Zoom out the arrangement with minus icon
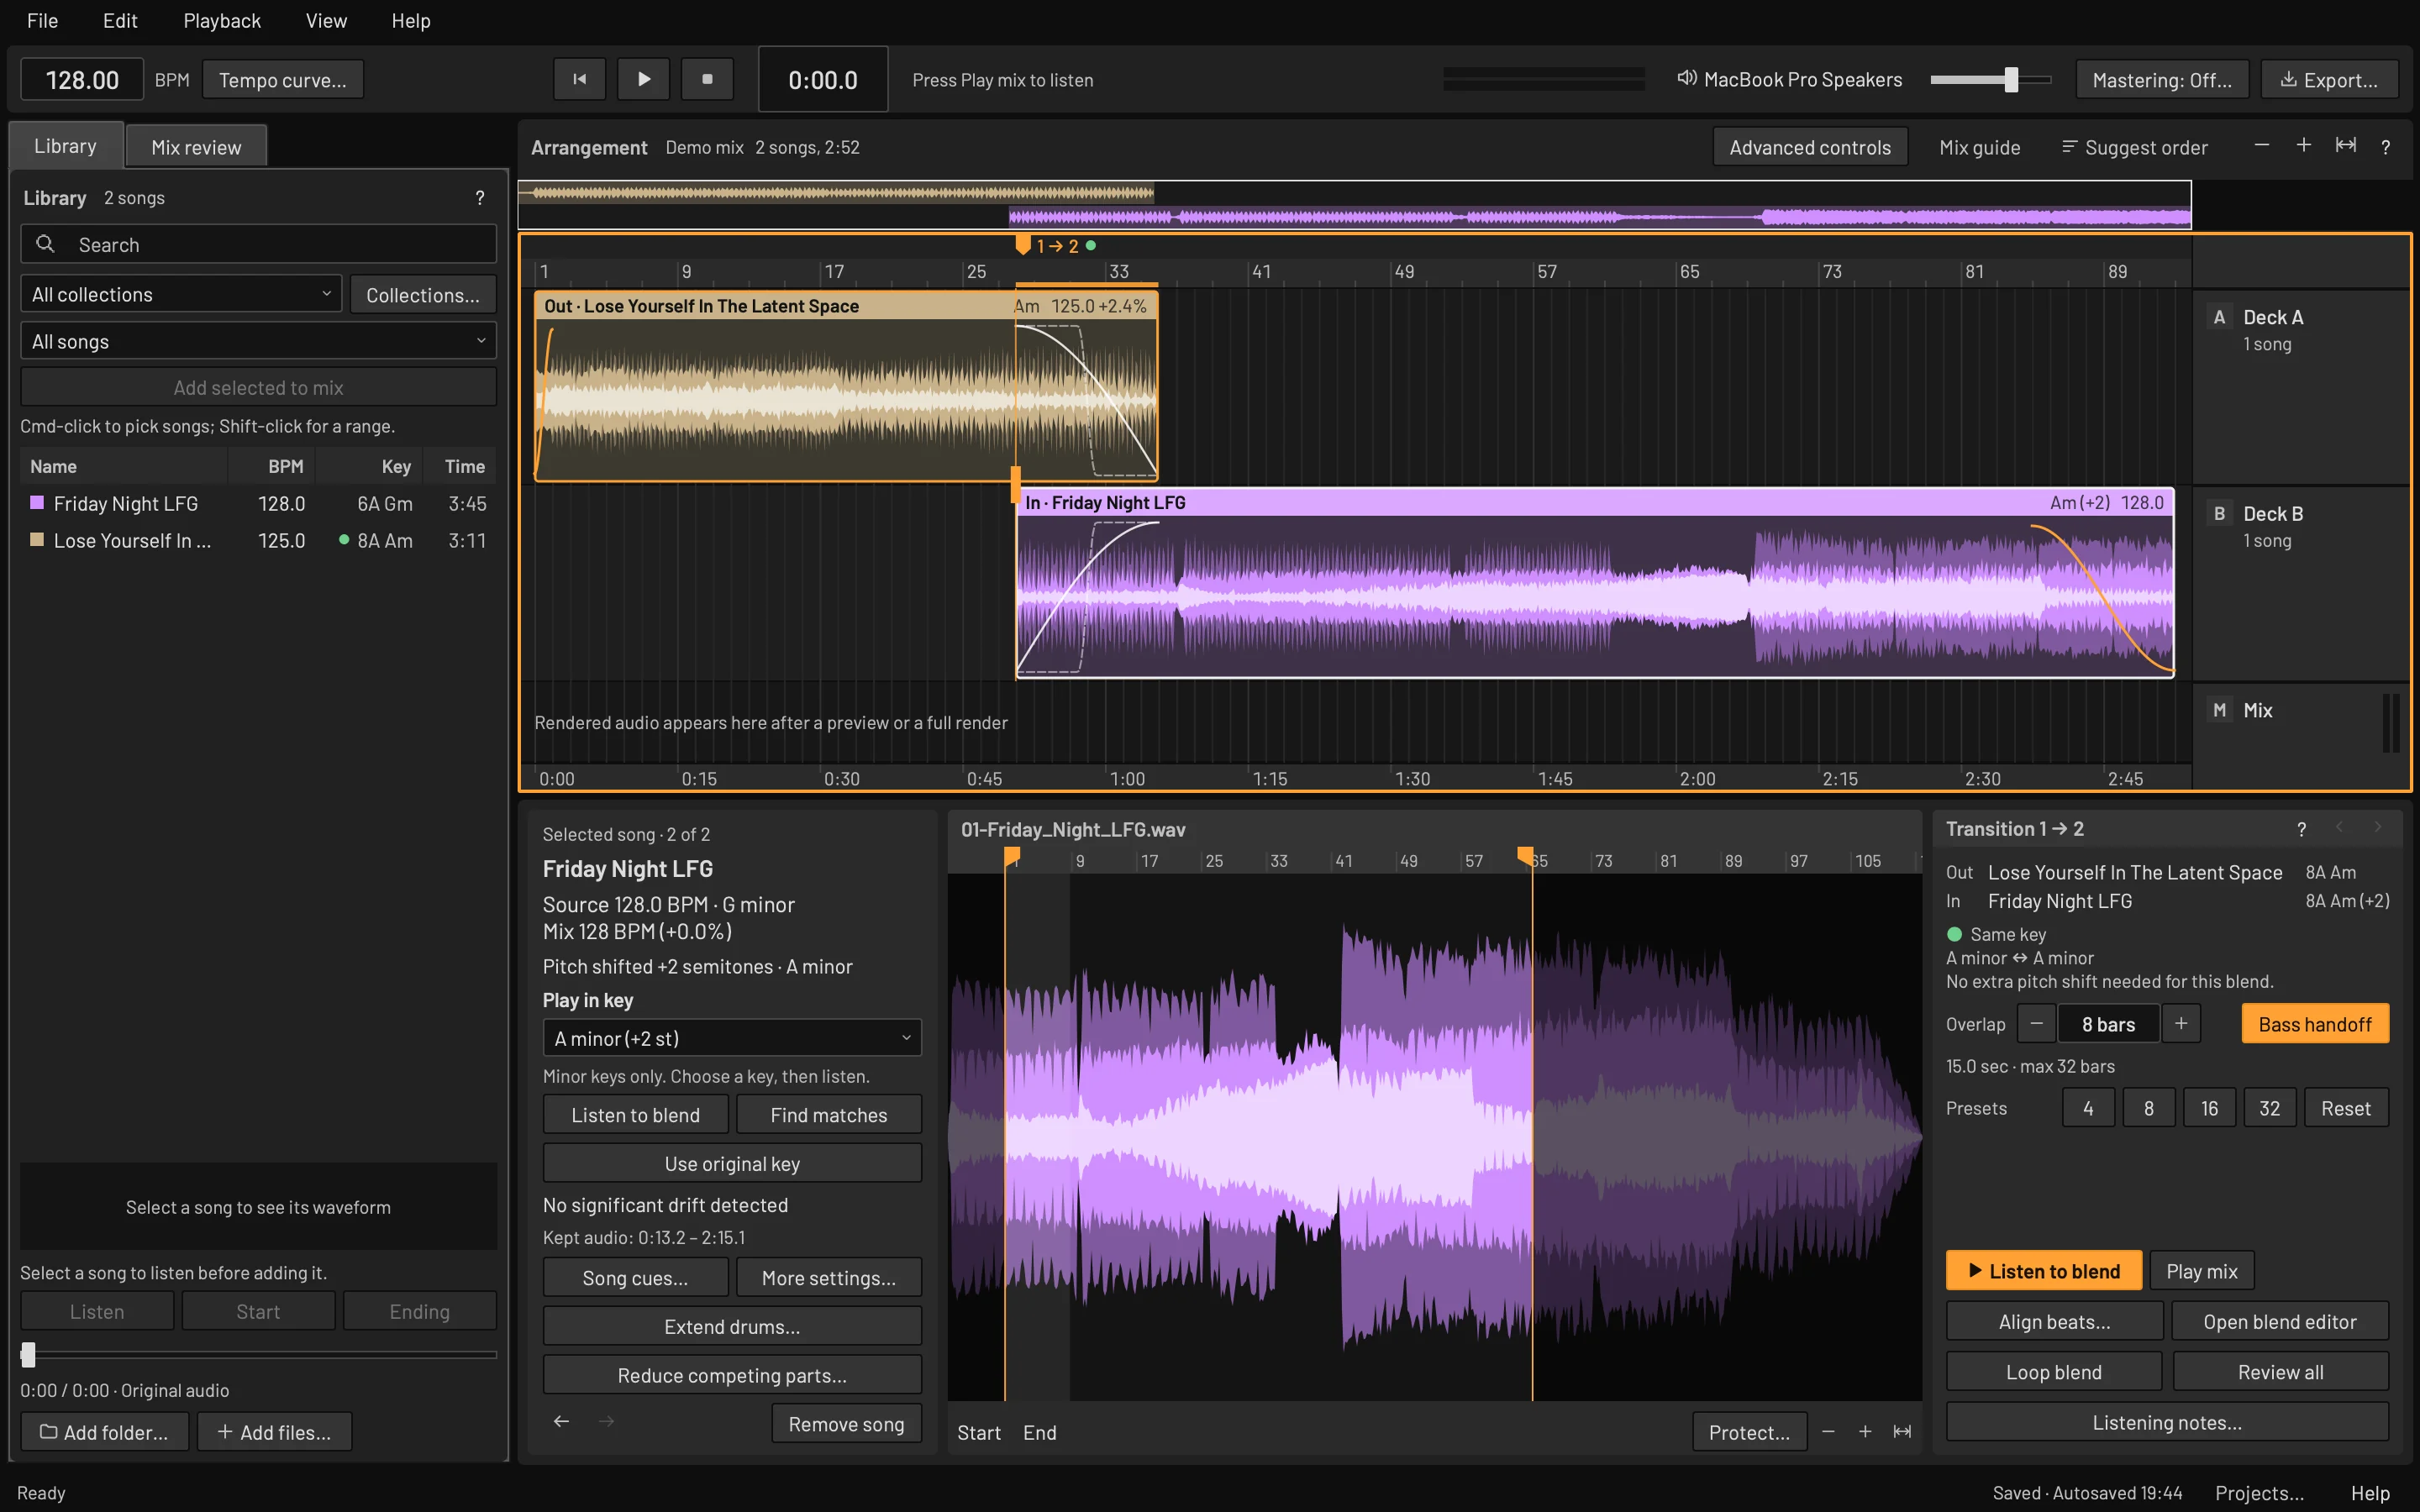2420x1512 pixels. (2262, 146)
